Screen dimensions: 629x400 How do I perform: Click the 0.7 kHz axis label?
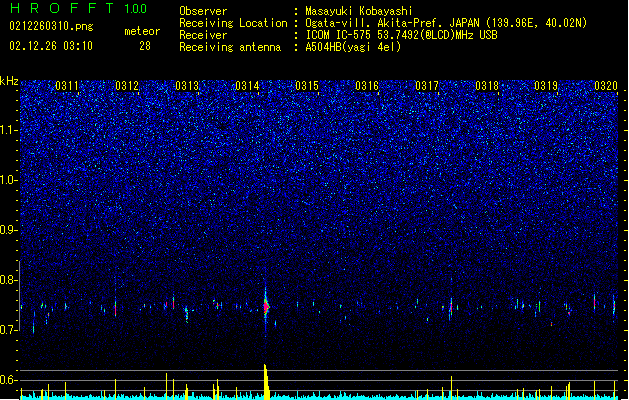click(9, 330)
